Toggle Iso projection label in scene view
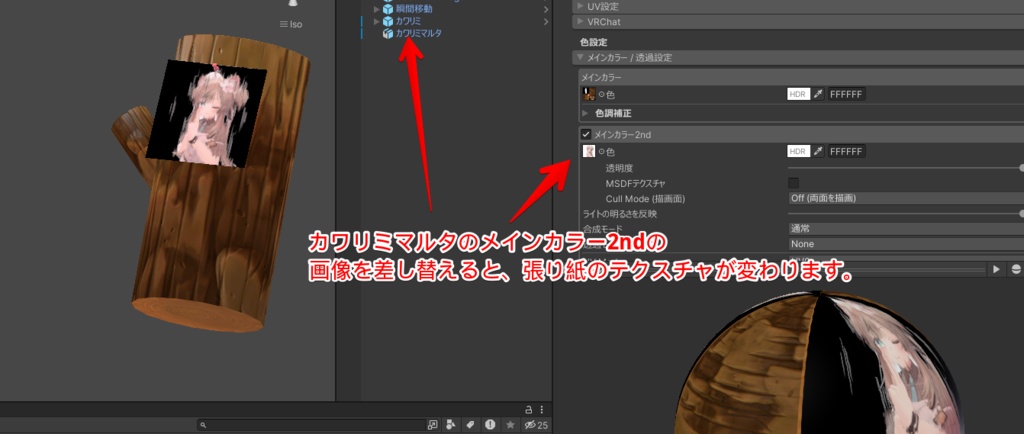Viewport: 1024px width, 434px height. click(296, 24)
